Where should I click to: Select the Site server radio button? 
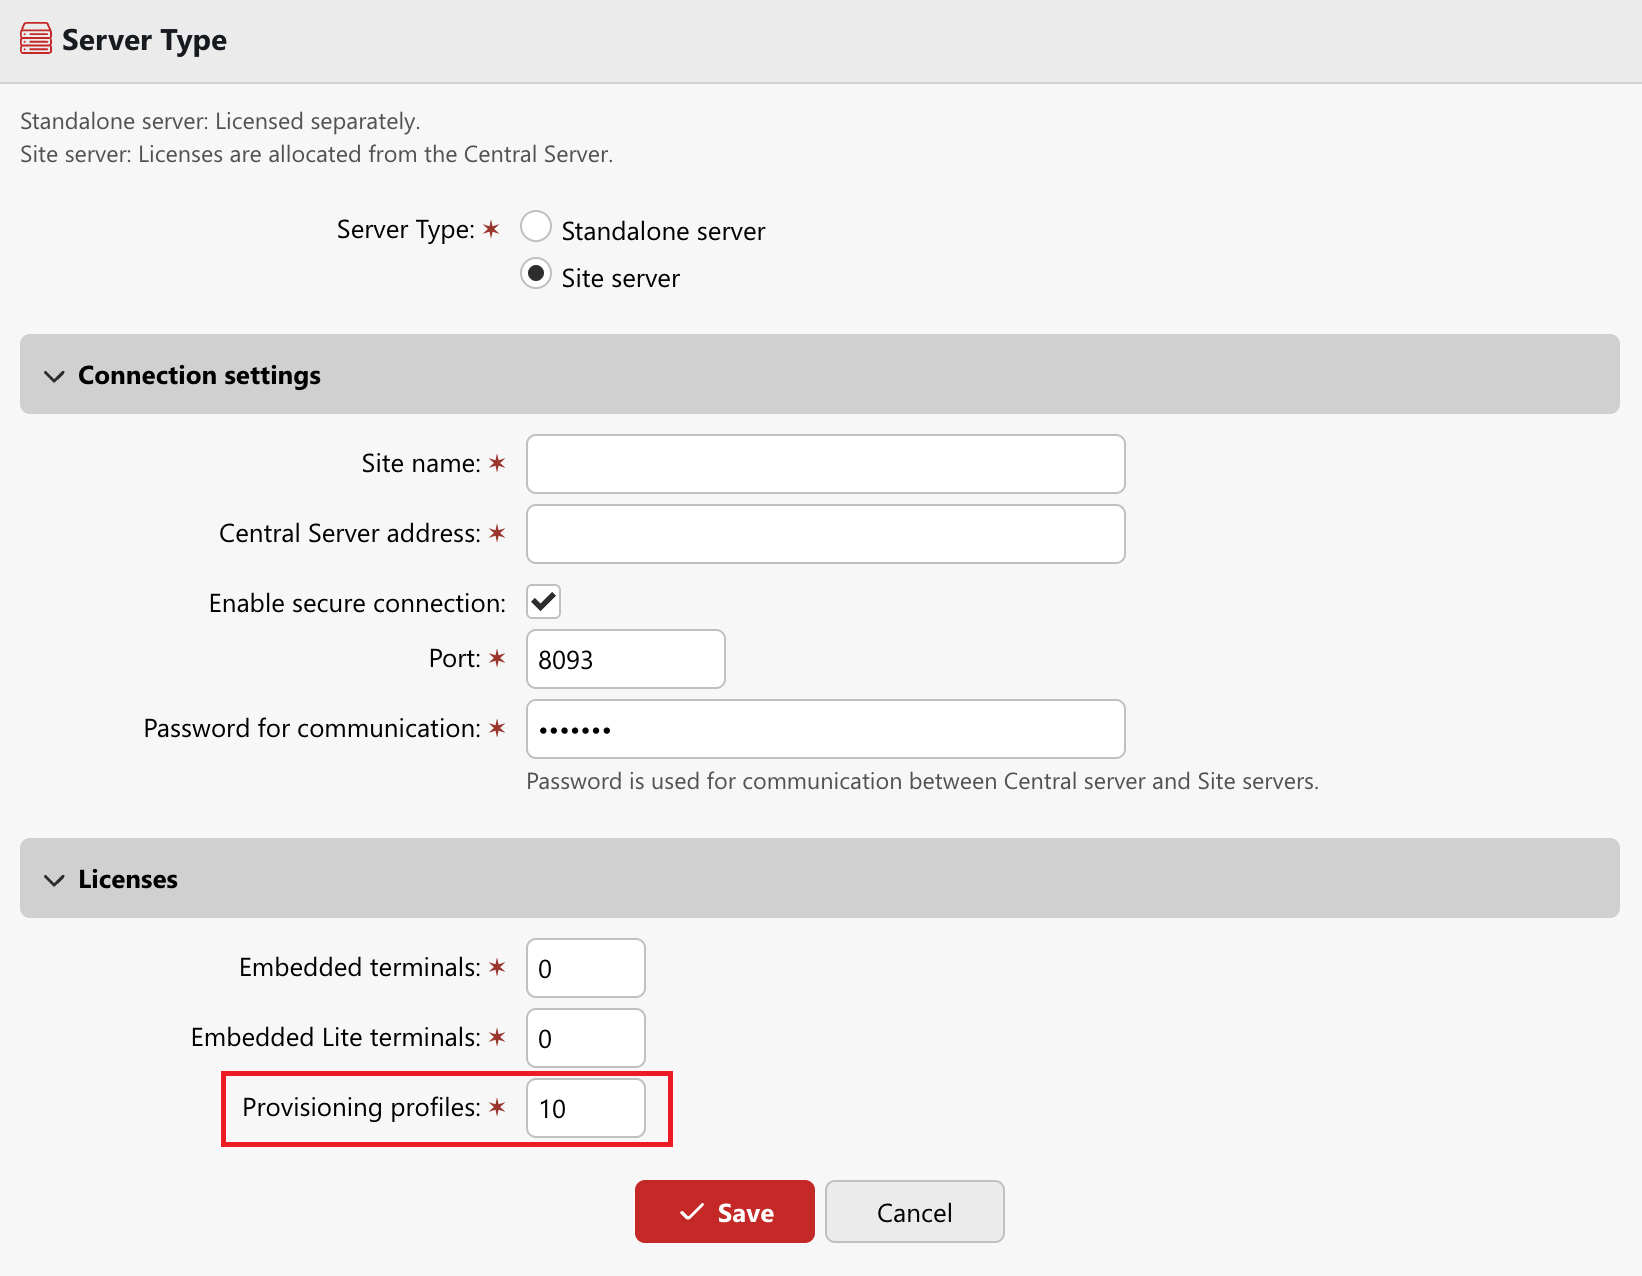(x=536, y=274)
